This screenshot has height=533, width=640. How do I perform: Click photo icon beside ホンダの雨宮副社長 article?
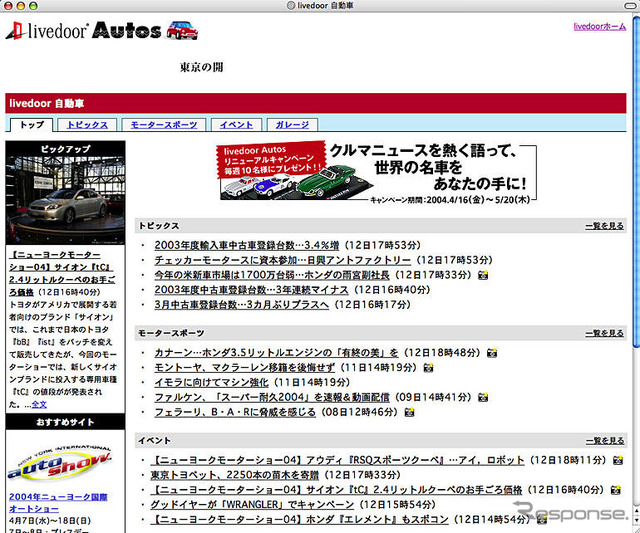tap(483, 275)
